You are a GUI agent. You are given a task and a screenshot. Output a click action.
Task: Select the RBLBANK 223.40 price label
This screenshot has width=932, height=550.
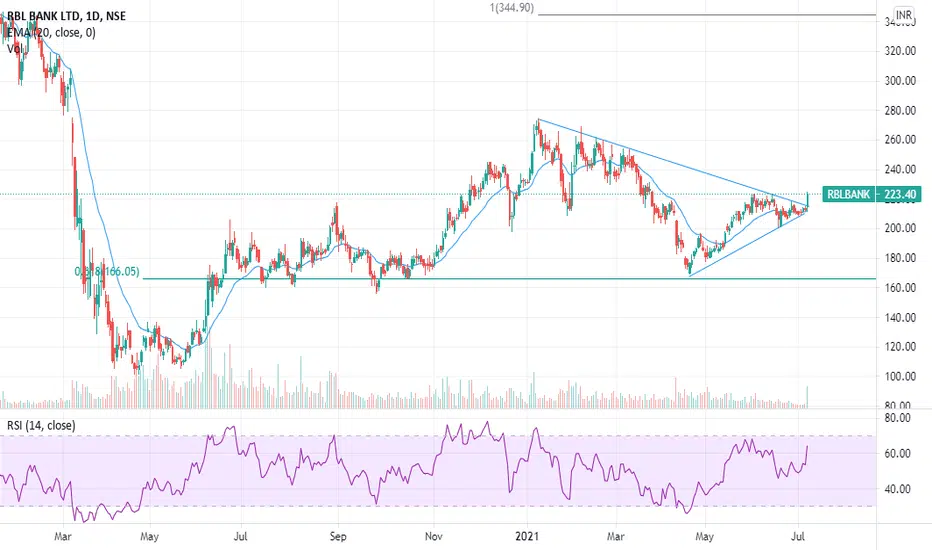[872, 194]
